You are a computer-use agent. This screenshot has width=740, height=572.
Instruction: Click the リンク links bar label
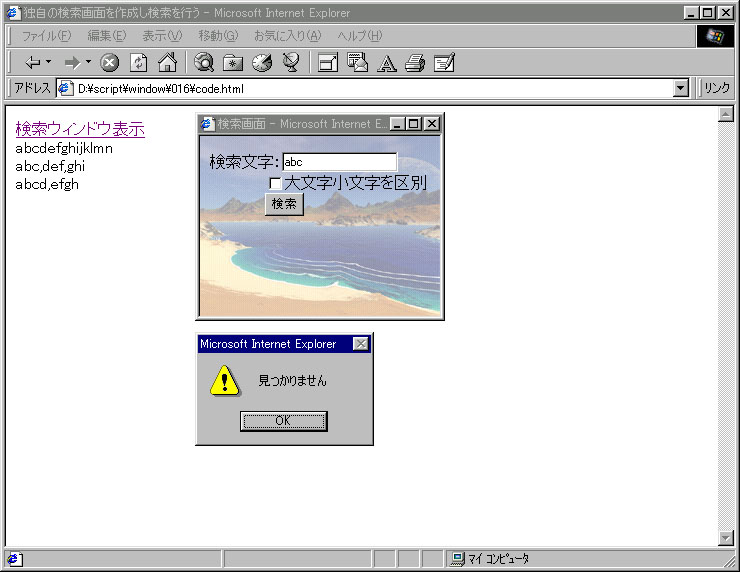click(717, 88)
